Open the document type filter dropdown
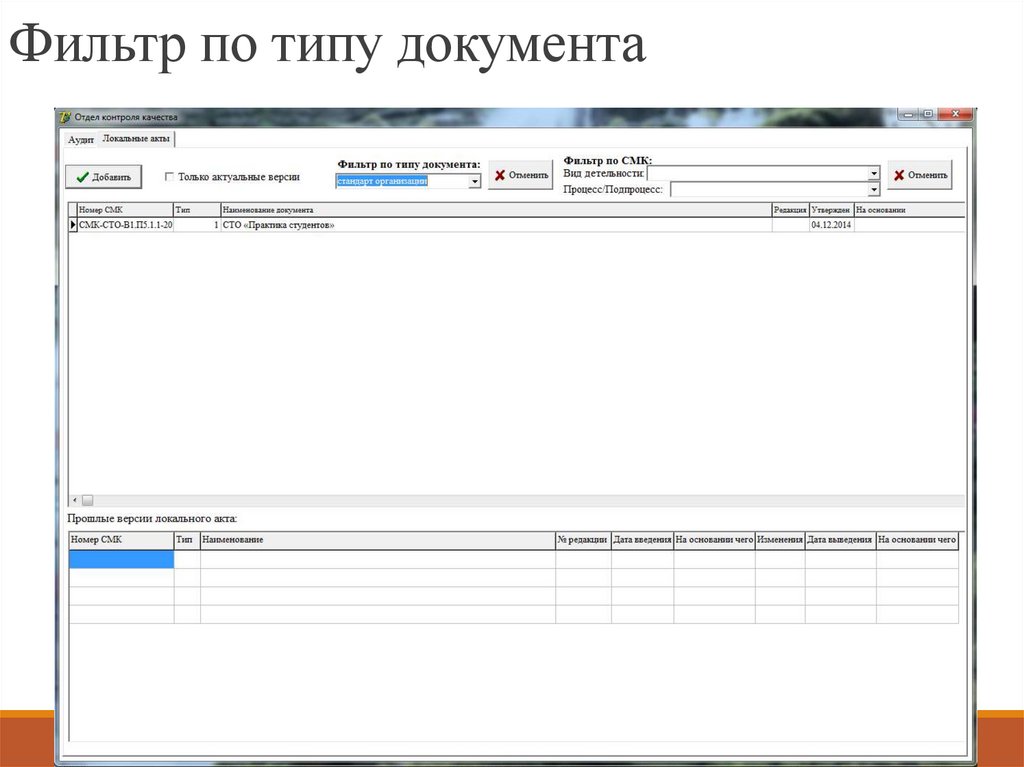1024x767 pixels. [x=475, y=182]
